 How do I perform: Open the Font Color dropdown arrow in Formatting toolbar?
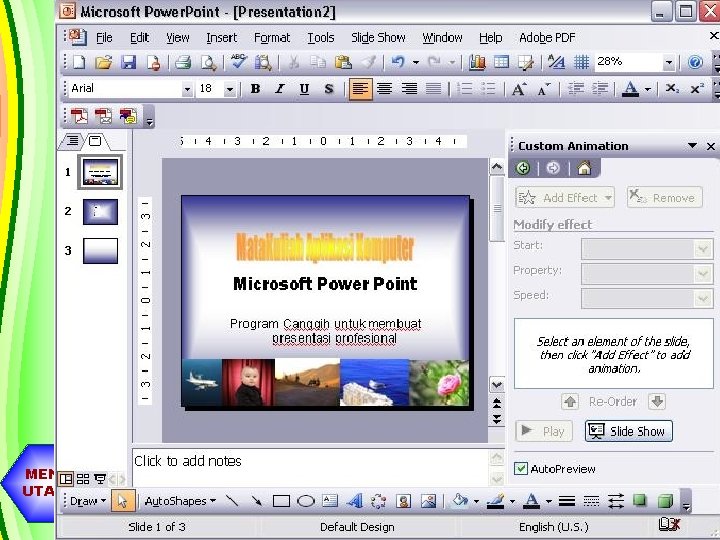(x=648, y=89)
